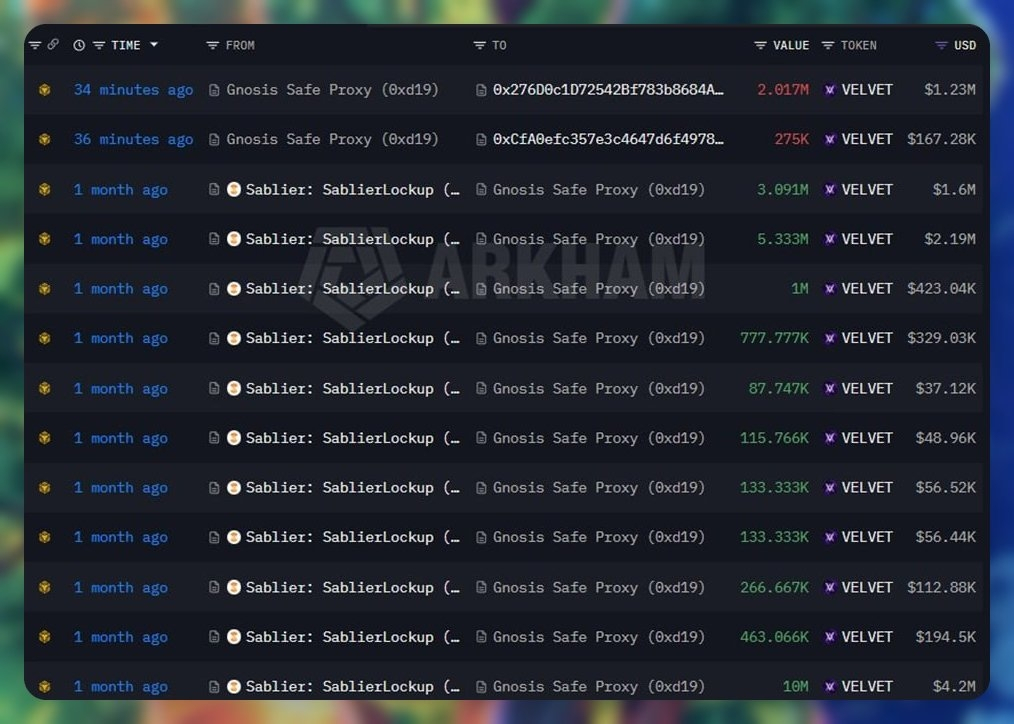Image resolution: width=1014 pixels, height=724 pixels.
Task: Click VELVET token icon in 87.747K row
Action: 830,389
